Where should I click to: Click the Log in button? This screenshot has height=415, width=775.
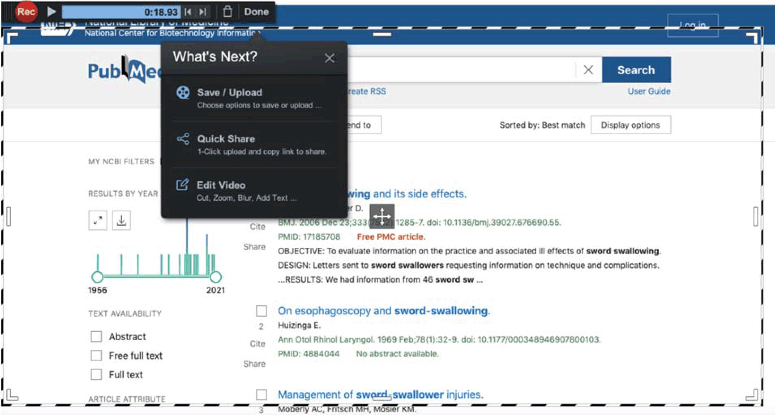pyautogui.click(x=692, y=26)
